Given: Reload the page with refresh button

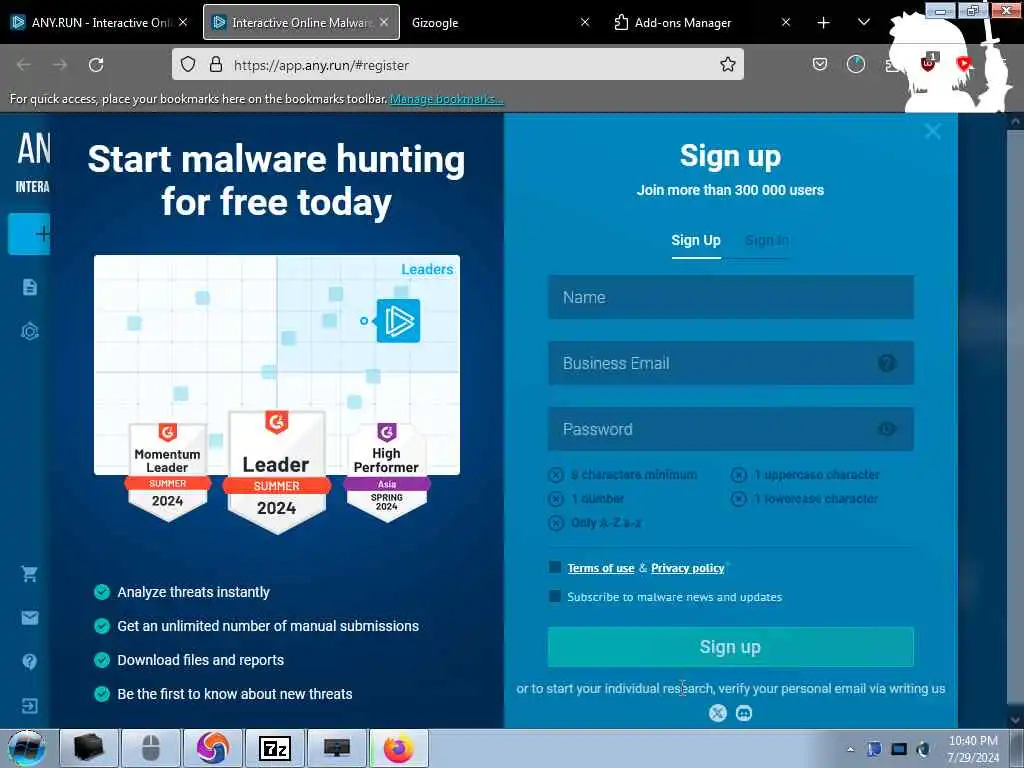Looking at the screenshot, I should pyautogui.click(x=96, y=64).
